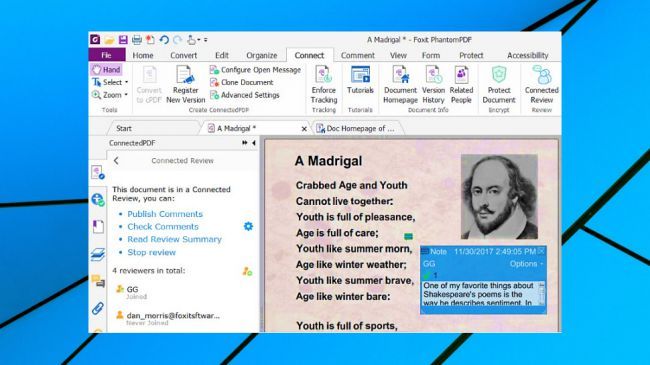Click into the note comment text box
650x365 pixels.
click(x=480, y=294)
